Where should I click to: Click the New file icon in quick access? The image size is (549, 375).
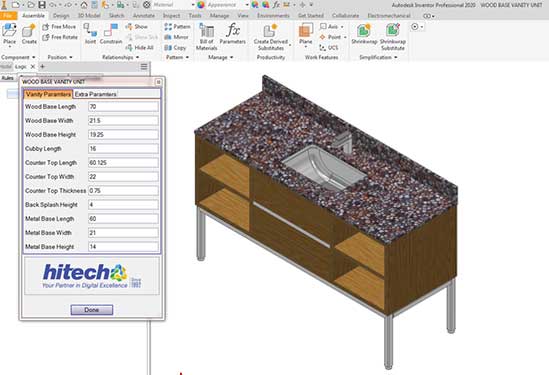coord(16,5)
